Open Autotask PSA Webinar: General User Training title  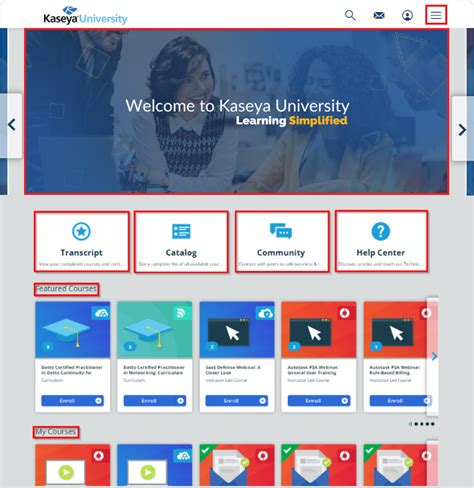click(313, 370)
